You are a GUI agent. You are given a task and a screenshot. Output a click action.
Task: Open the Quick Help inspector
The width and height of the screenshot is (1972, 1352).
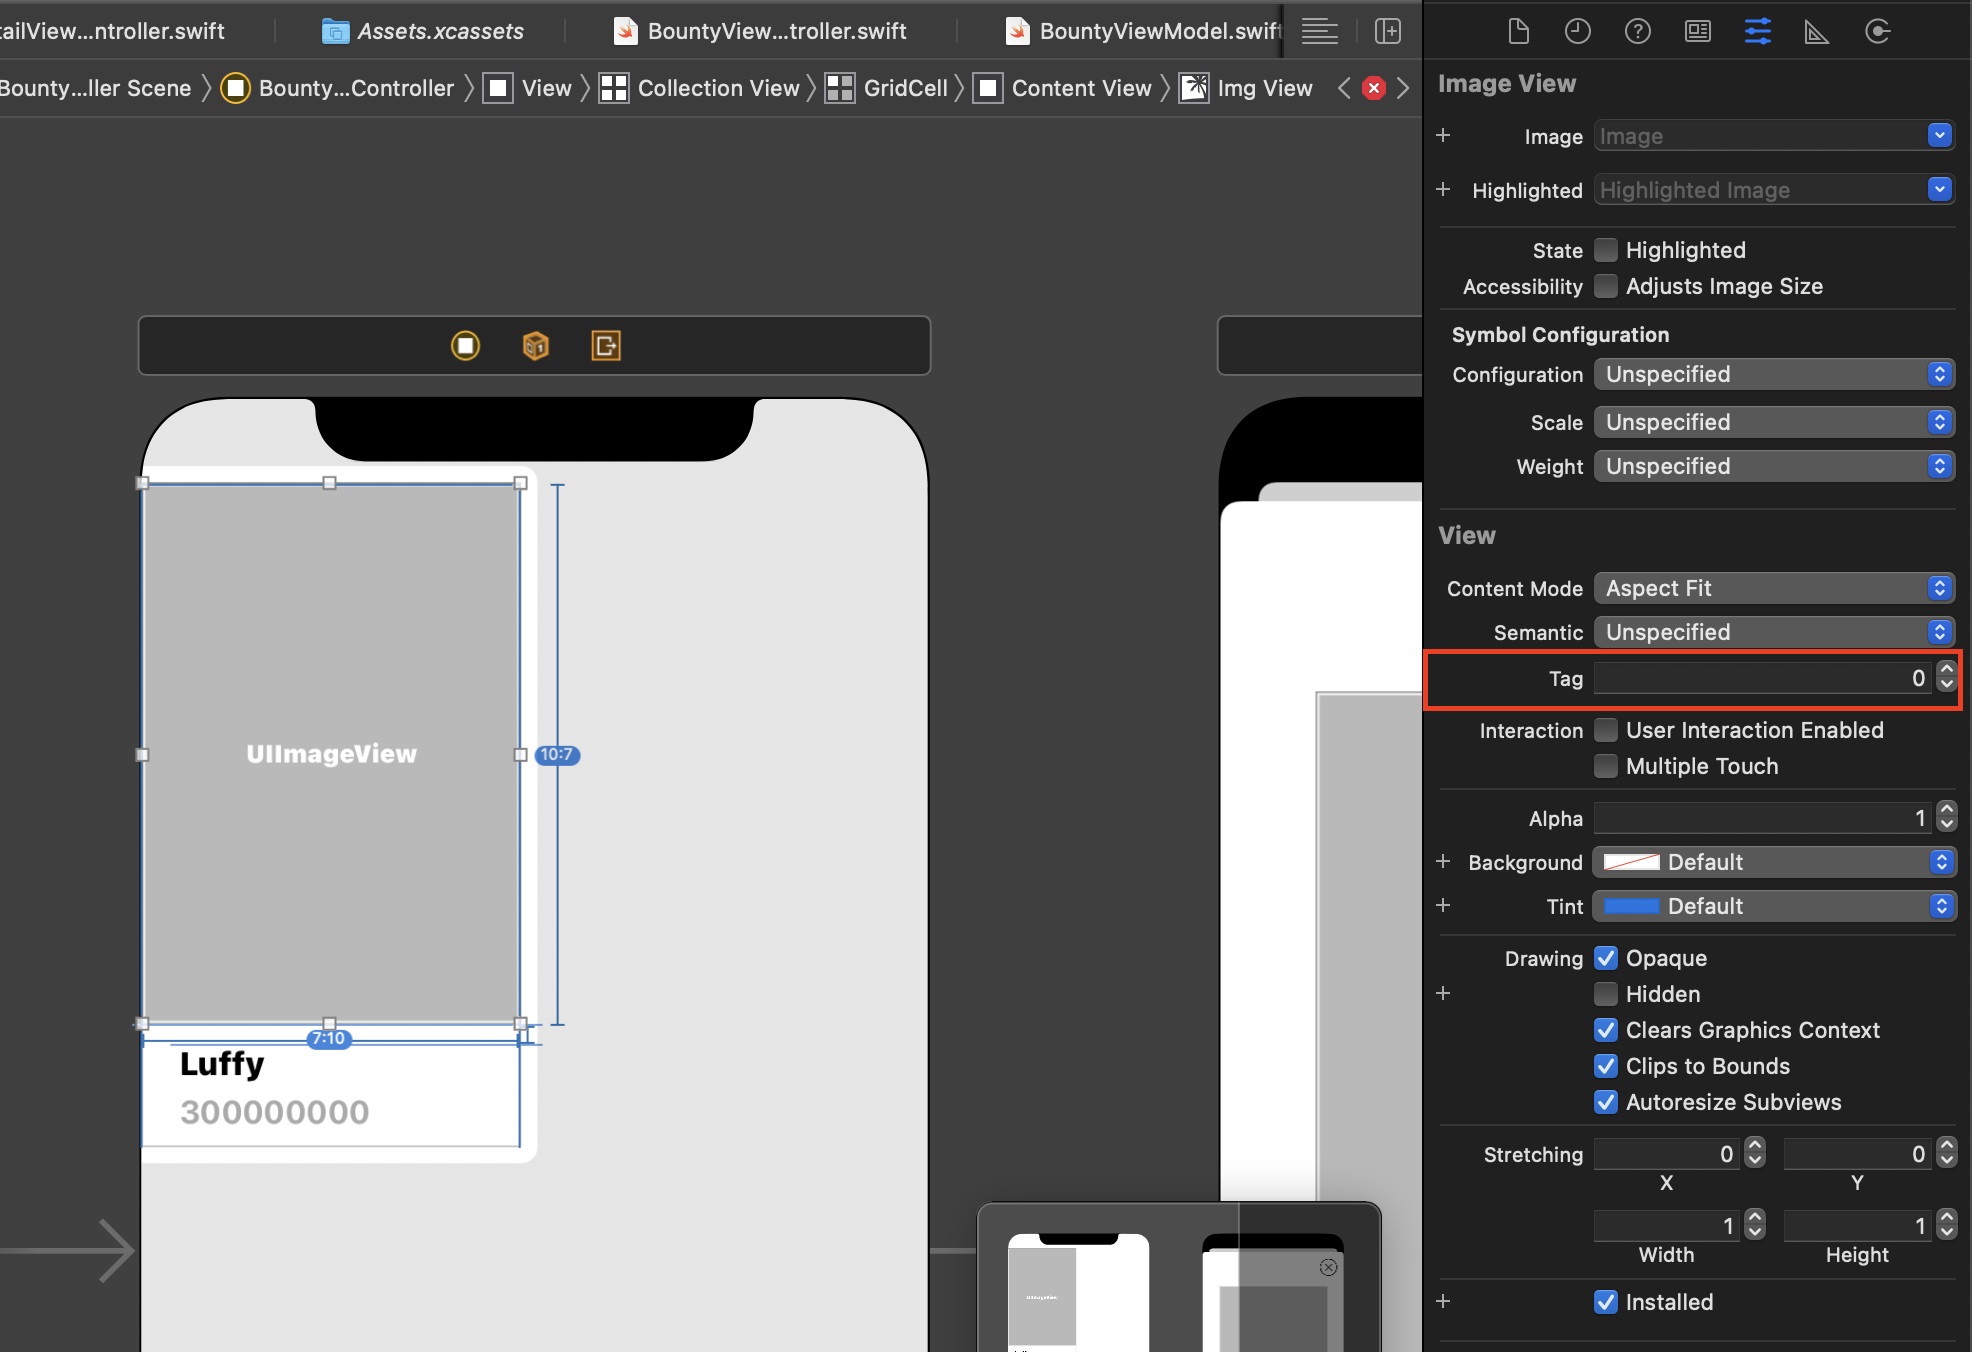[1637, 31]
